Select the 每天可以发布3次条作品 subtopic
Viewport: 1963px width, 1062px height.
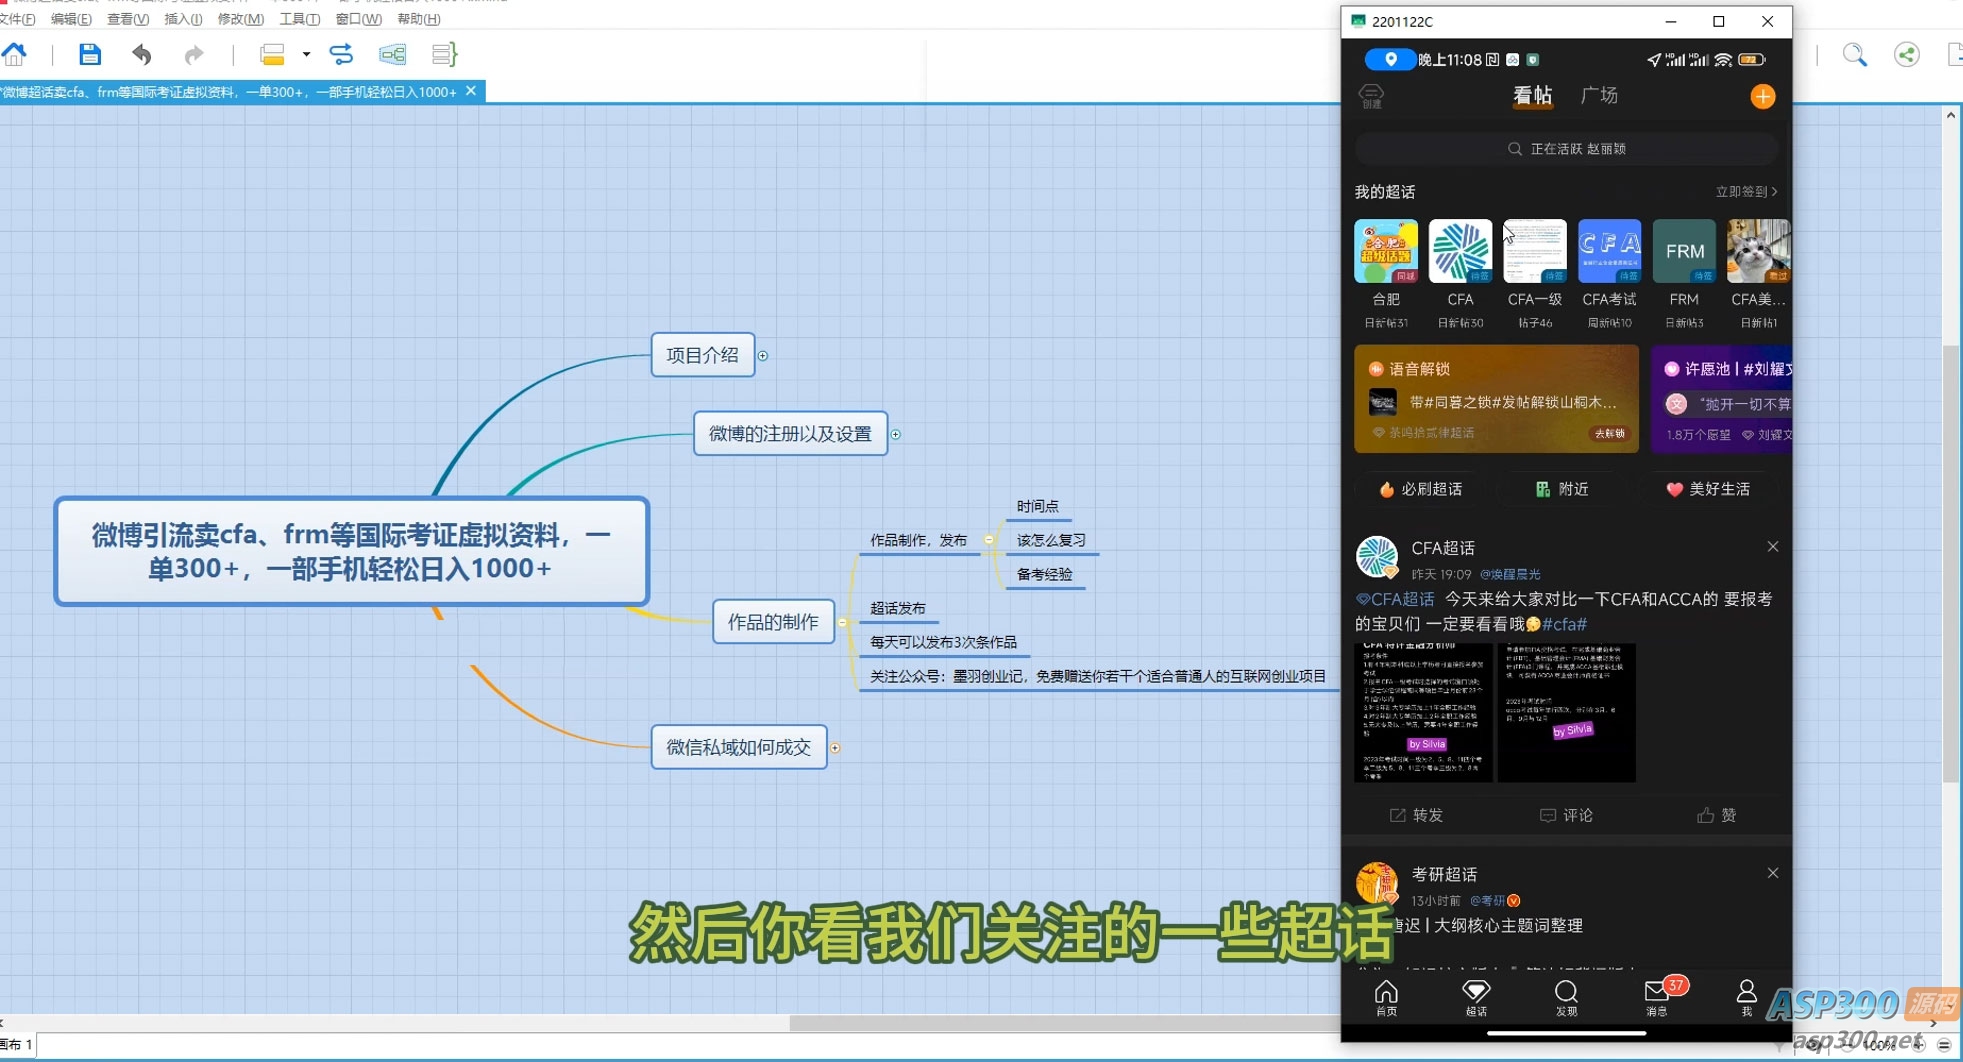pyautogui.click(x=943, y=642)
